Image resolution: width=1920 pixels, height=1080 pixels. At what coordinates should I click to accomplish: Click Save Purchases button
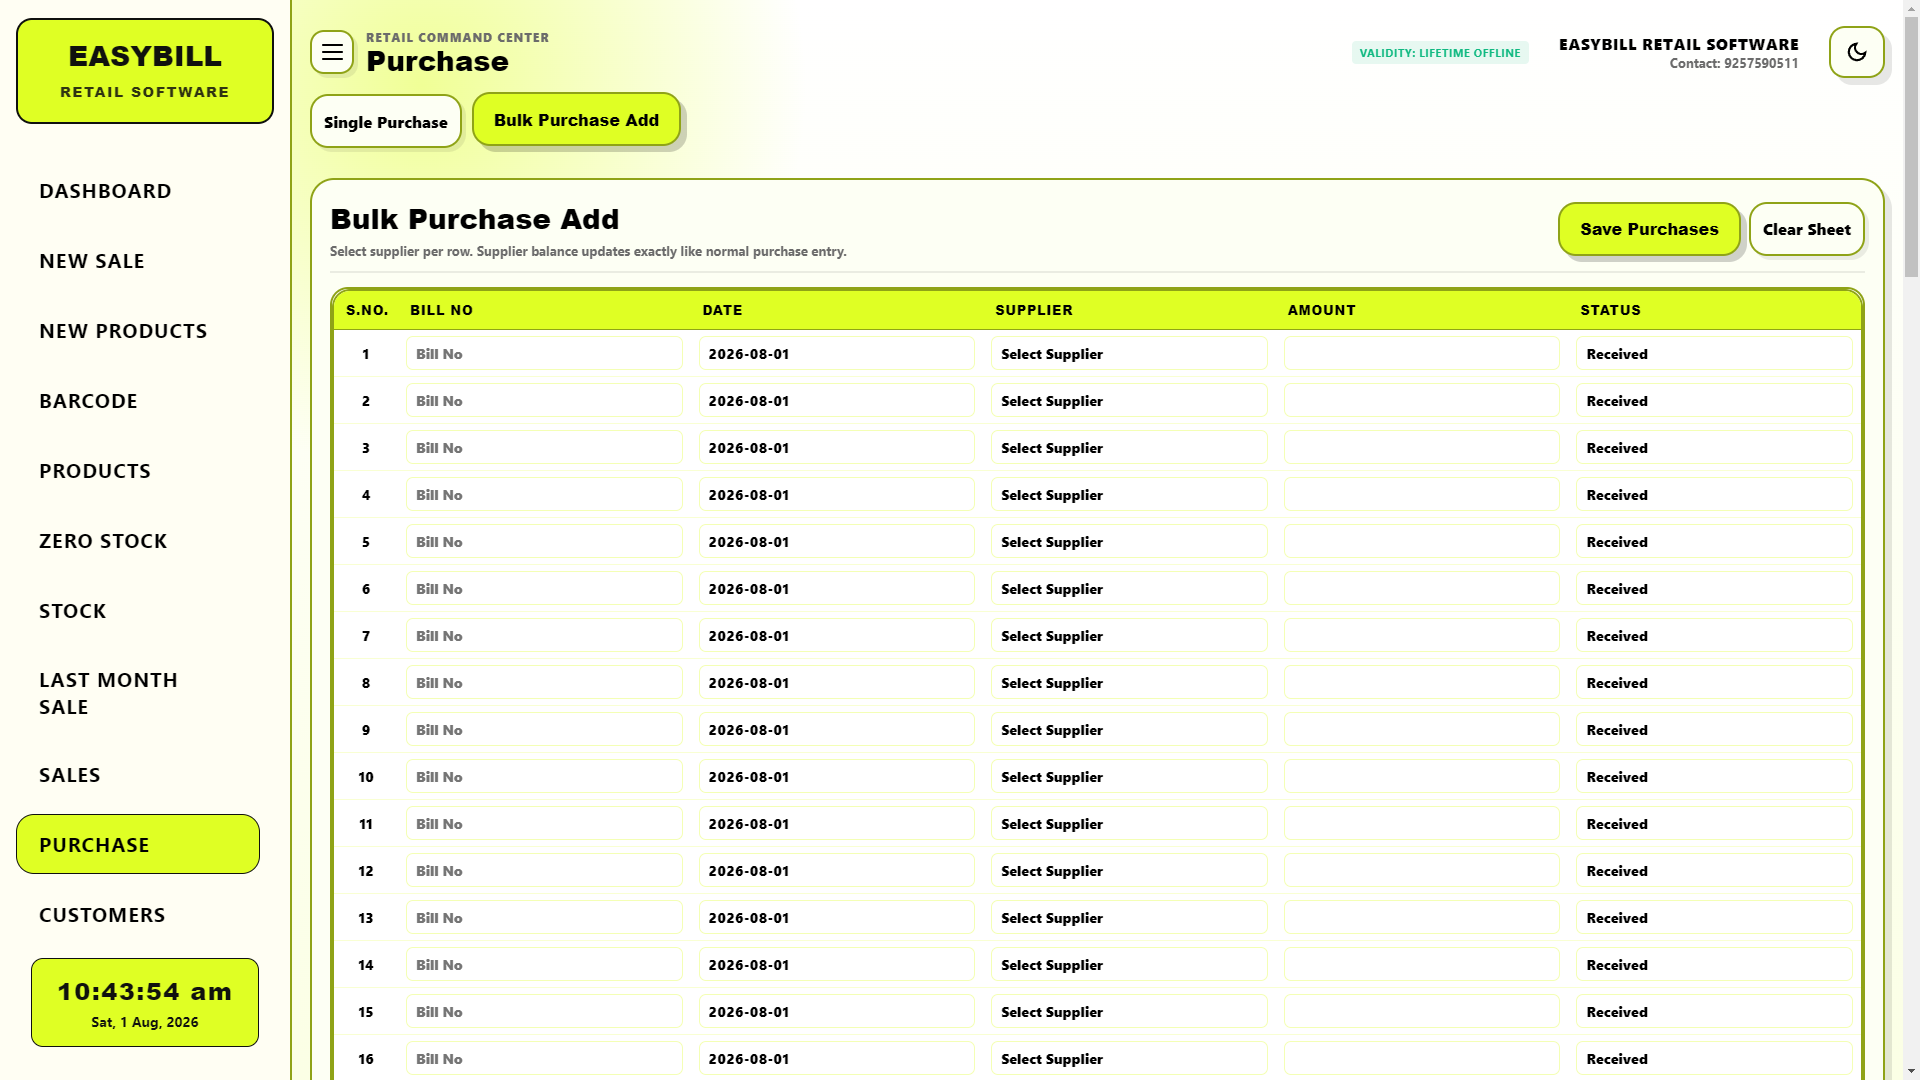coord(1649,229)
